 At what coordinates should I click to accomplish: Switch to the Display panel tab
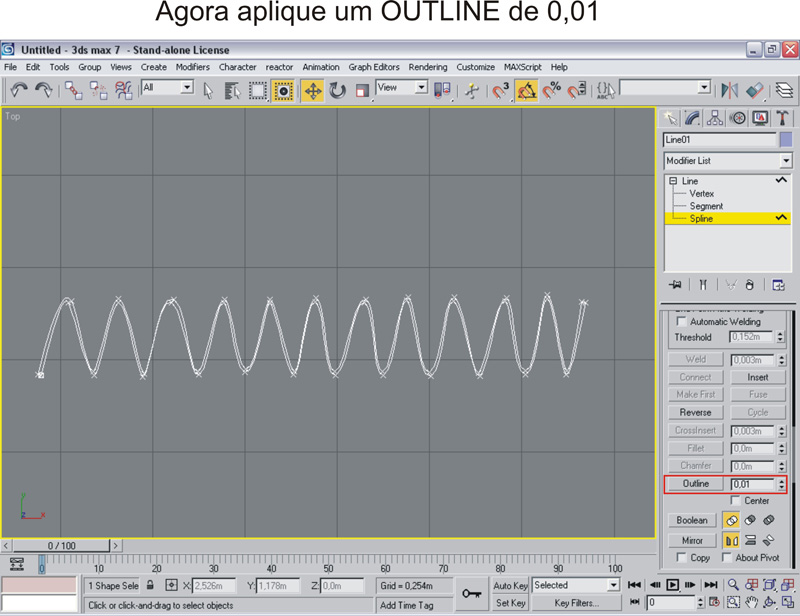(760, 118)
